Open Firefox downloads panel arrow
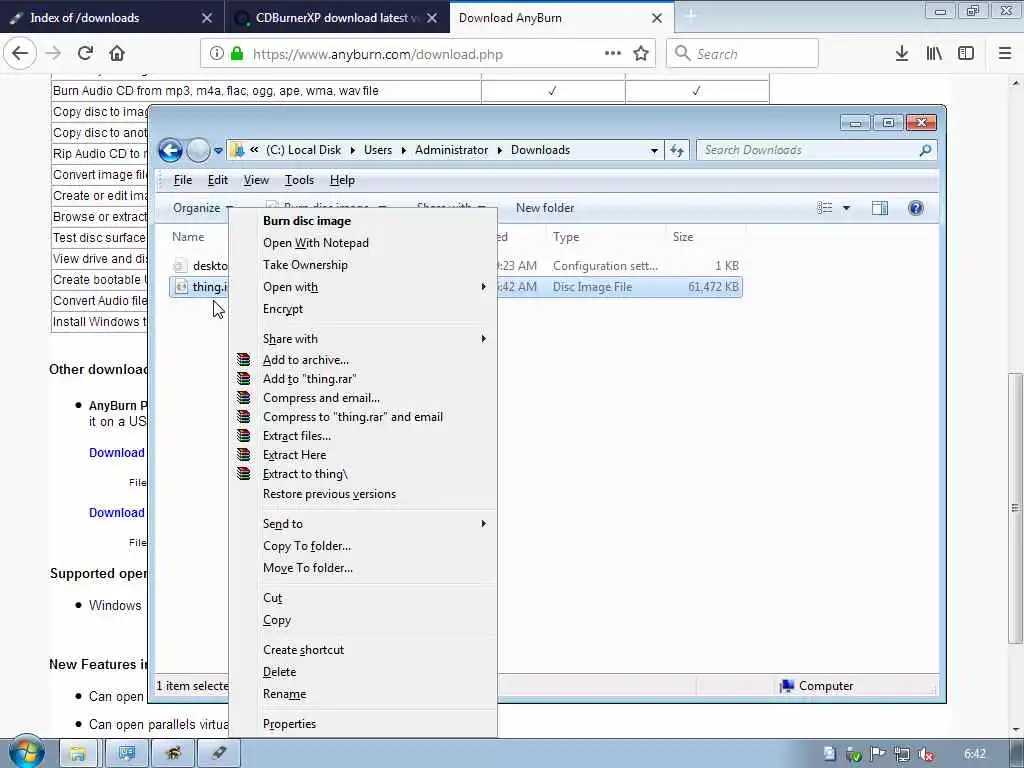Viewport: 1024px width, 768px height. point(902,54)
